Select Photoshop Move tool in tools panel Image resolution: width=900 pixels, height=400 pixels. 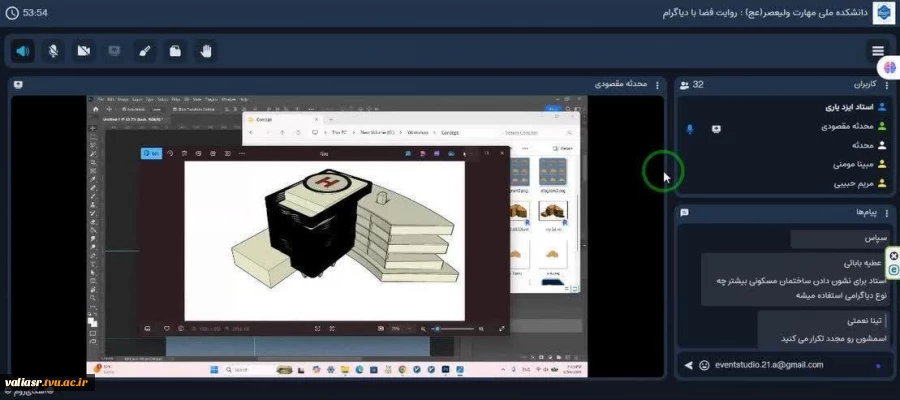[94, 128]
